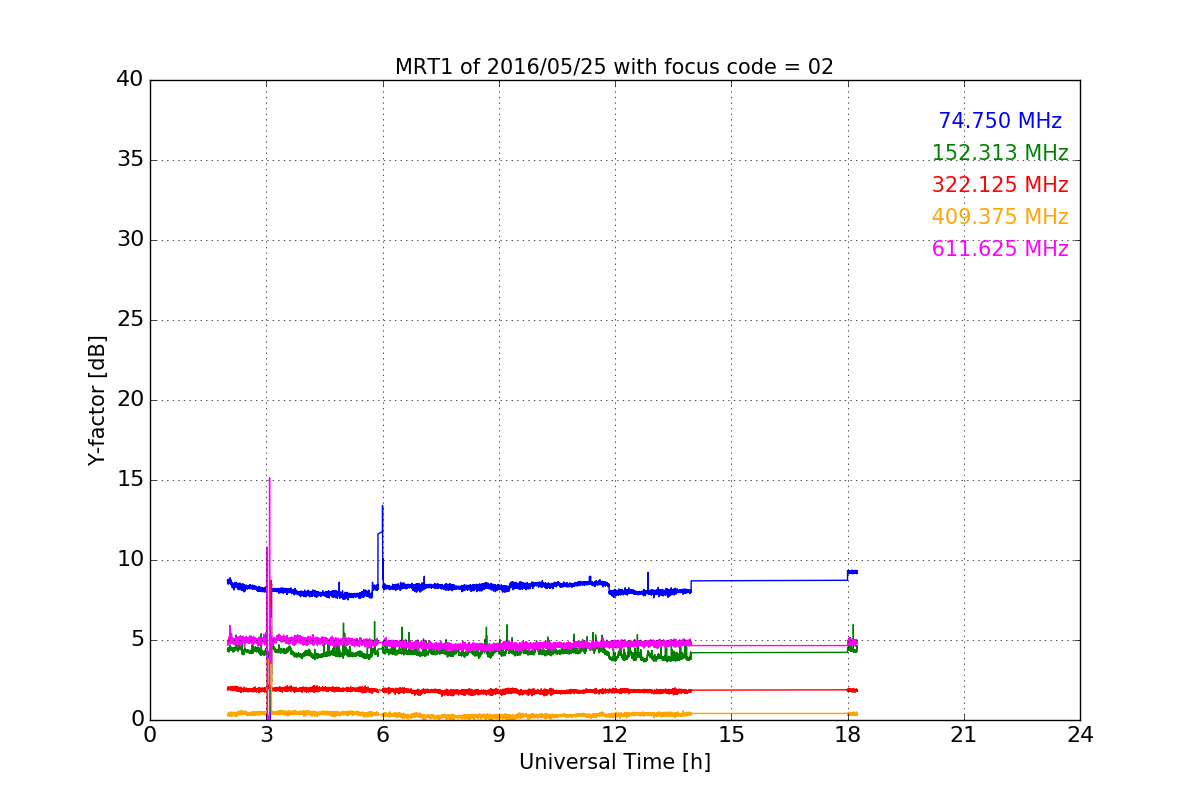Click the '322.125 MHz' red legend label

(x=1000, y=185)
